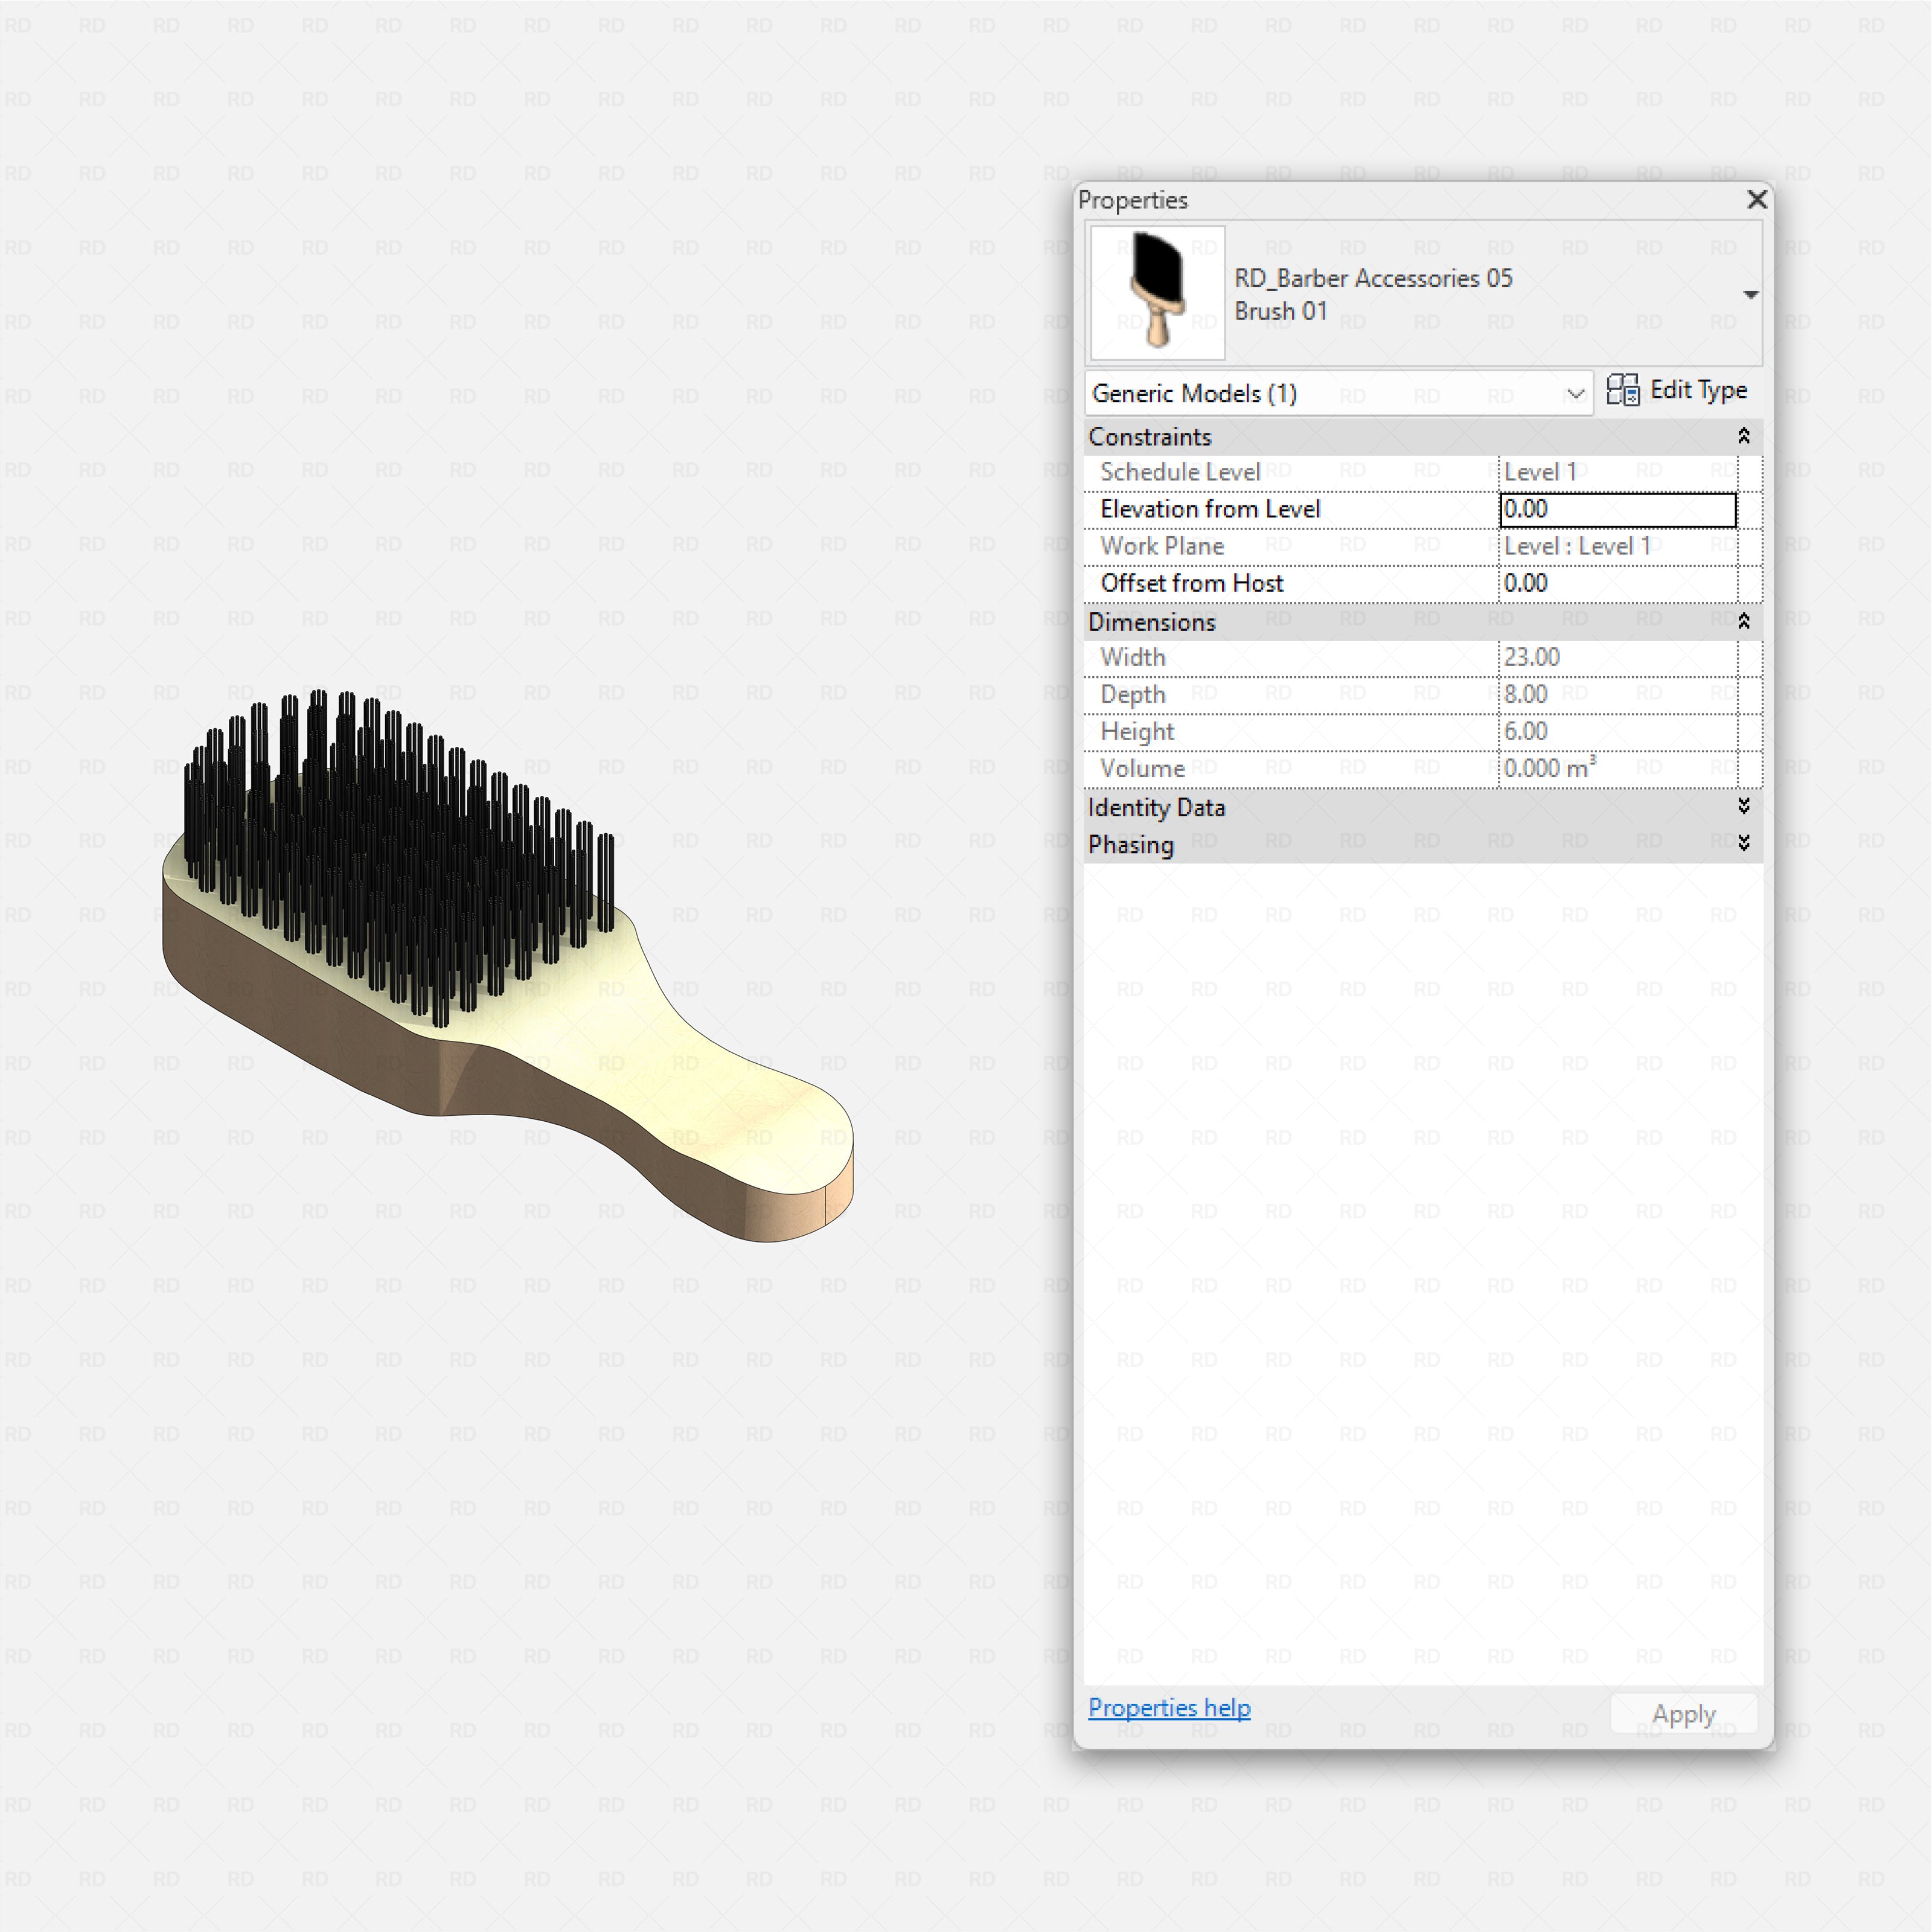Screen dimensions: 1932x1932
Task: Click the Elevation from Level input field
Action: point(1617,509)
